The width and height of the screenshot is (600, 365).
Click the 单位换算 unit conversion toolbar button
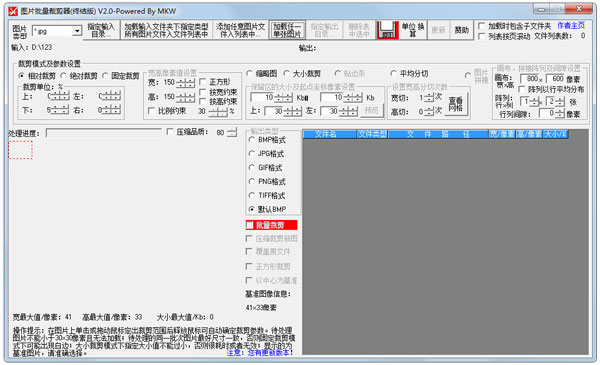[x=413, y=29]
